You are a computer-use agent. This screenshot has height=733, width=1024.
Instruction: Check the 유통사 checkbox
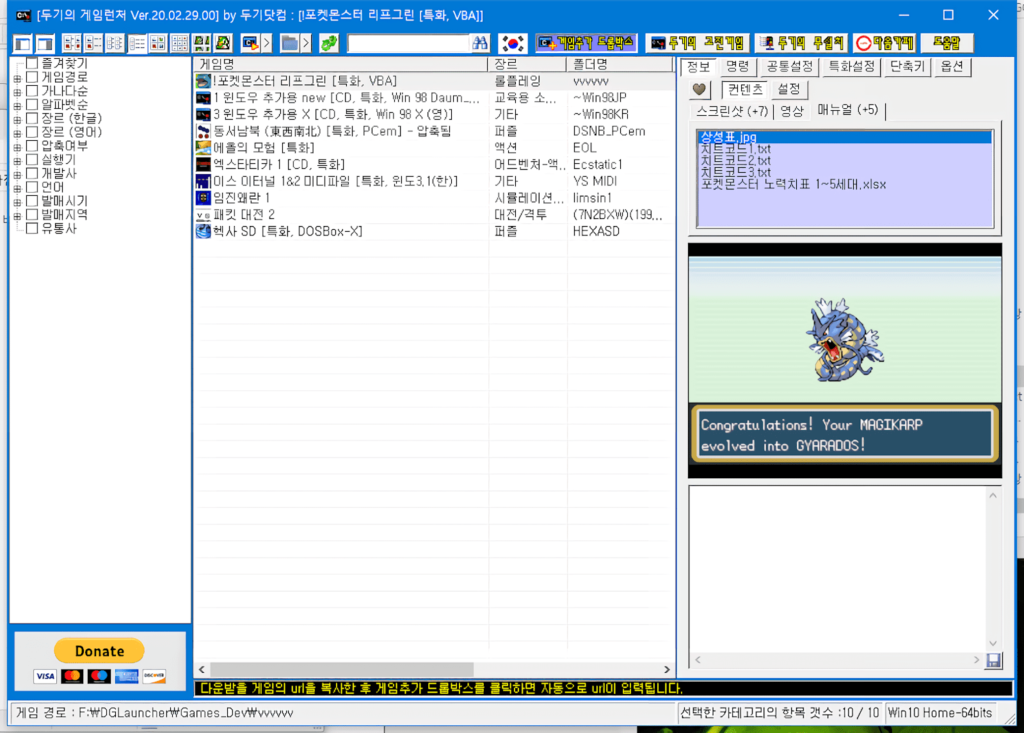[31, 229]
